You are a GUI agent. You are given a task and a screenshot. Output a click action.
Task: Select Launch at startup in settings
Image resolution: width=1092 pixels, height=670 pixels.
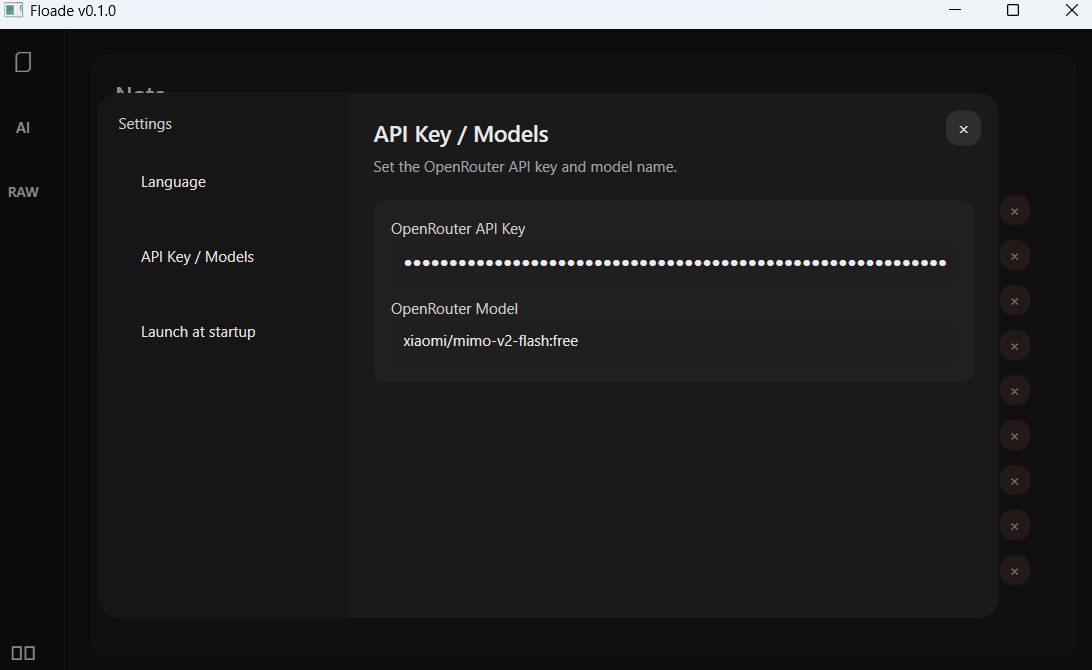[x=198, y=331]
